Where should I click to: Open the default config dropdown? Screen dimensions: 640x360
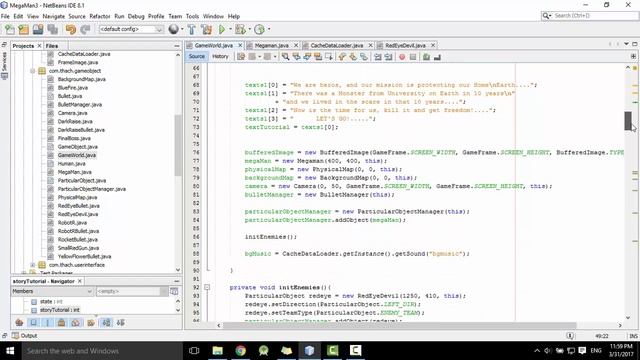131,29
